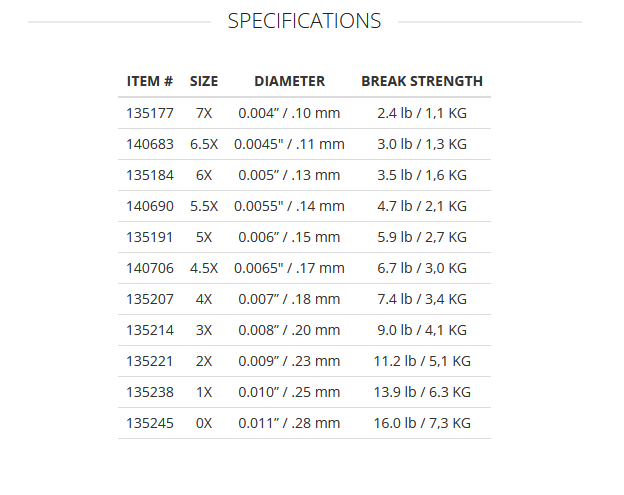Click the ITEM # column header
Screen dimensions: 624x495
(150, 81)
